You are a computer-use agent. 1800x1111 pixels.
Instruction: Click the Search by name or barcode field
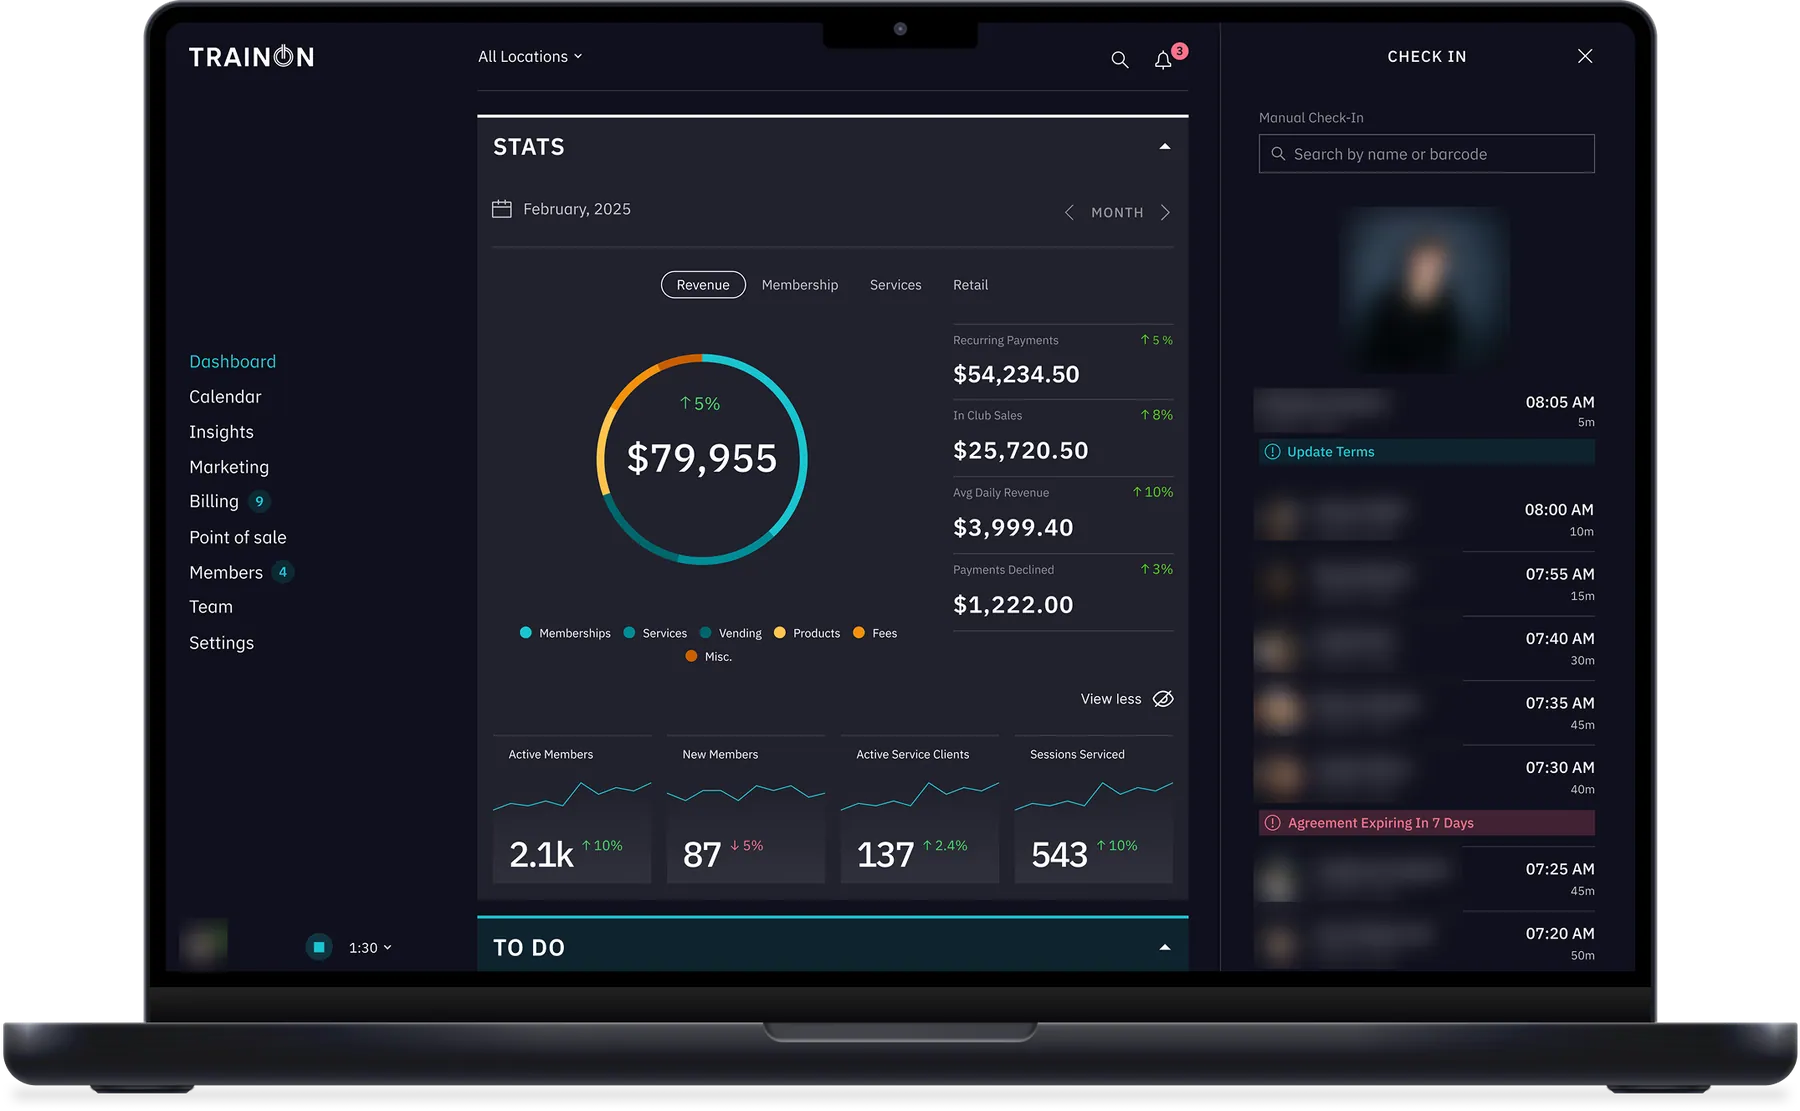[1427, 154]
